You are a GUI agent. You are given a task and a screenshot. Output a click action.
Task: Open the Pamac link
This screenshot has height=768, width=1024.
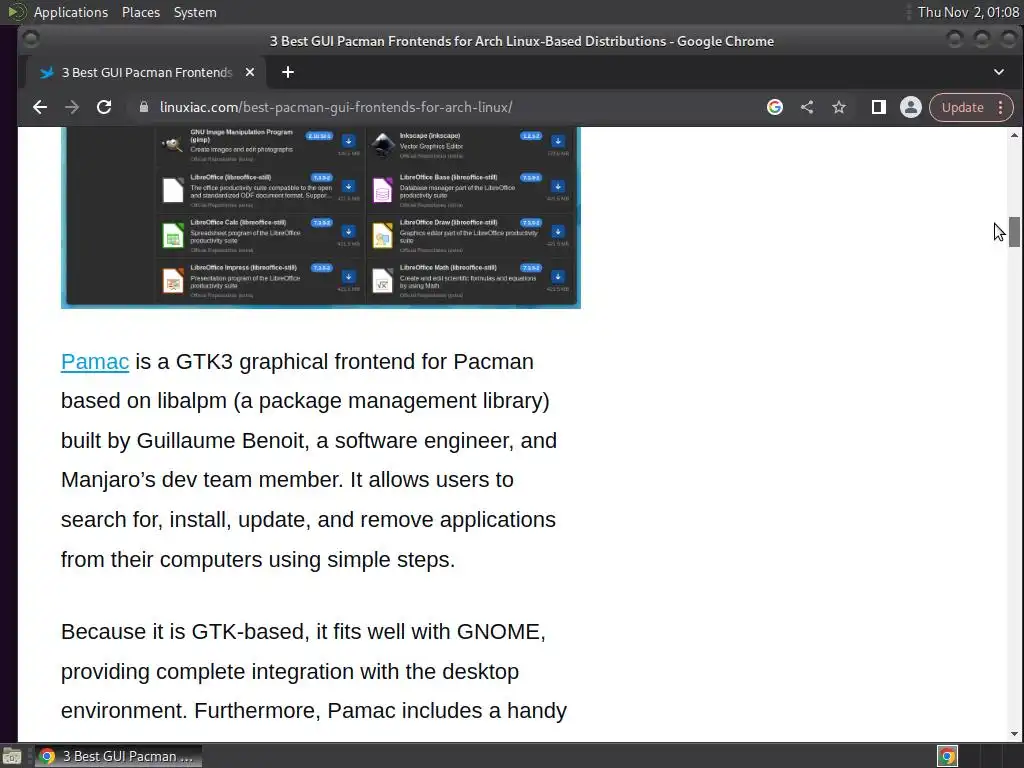[95, 362]
